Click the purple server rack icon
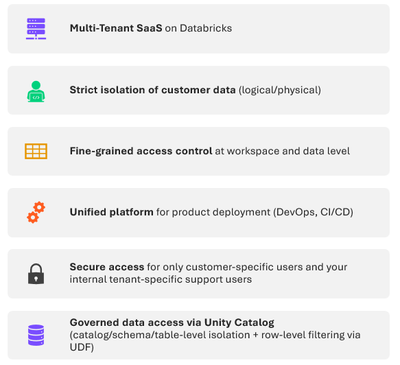This screenshot has width=400, height=365. pyautogui.click(x=36, y=29)
